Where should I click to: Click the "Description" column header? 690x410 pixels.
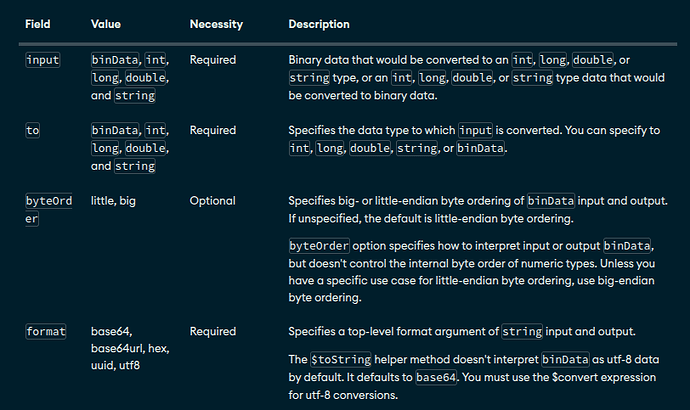319,24
